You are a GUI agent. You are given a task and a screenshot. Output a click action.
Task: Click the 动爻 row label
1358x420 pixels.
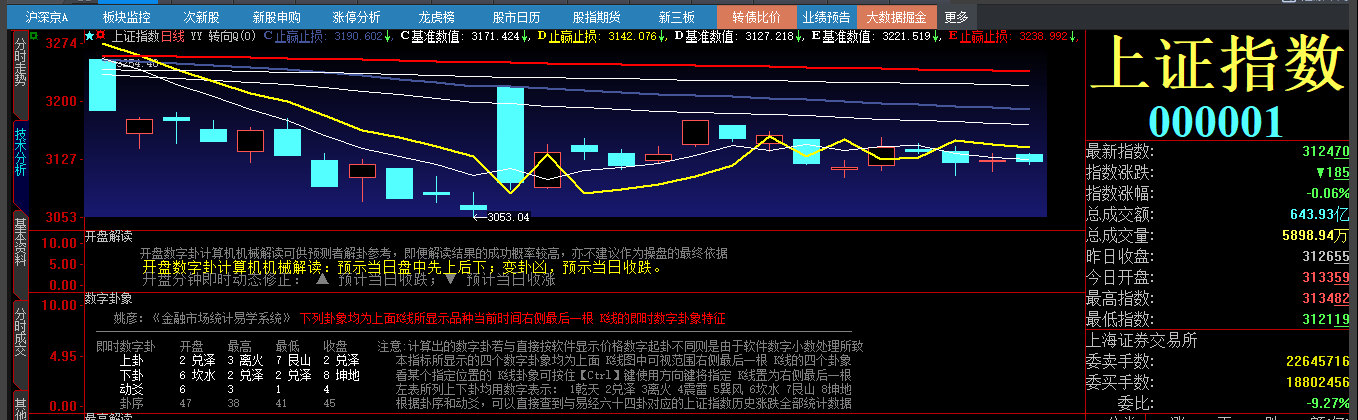130,389
